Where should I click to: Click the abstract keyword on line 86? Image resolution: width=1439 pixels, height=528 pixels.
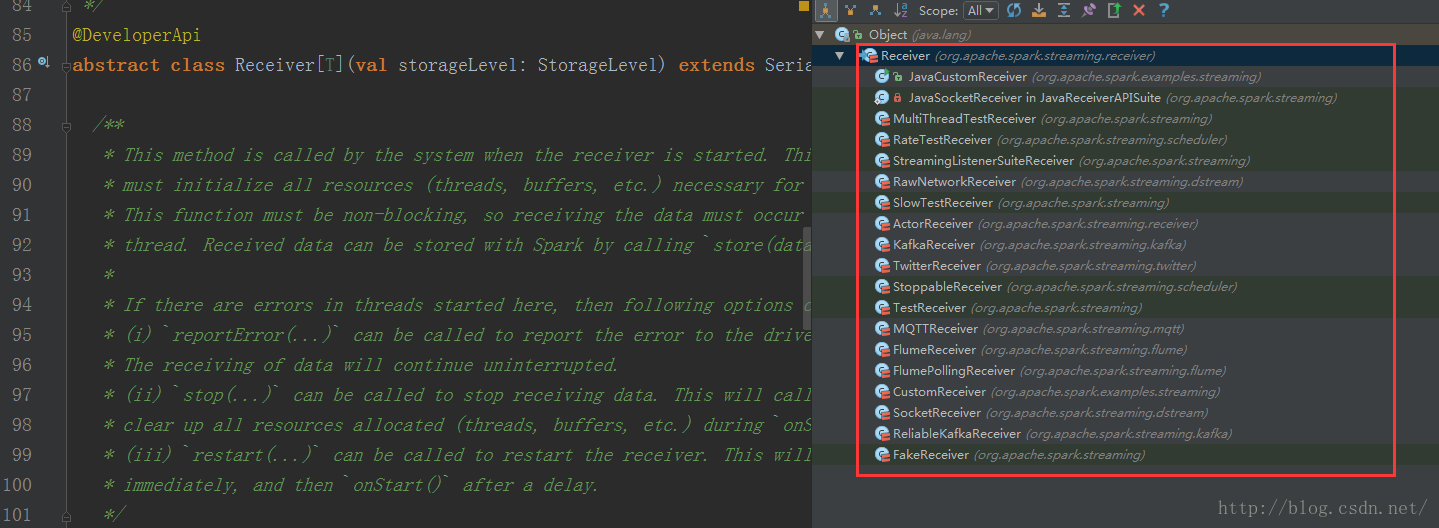[x=116, y=65]
